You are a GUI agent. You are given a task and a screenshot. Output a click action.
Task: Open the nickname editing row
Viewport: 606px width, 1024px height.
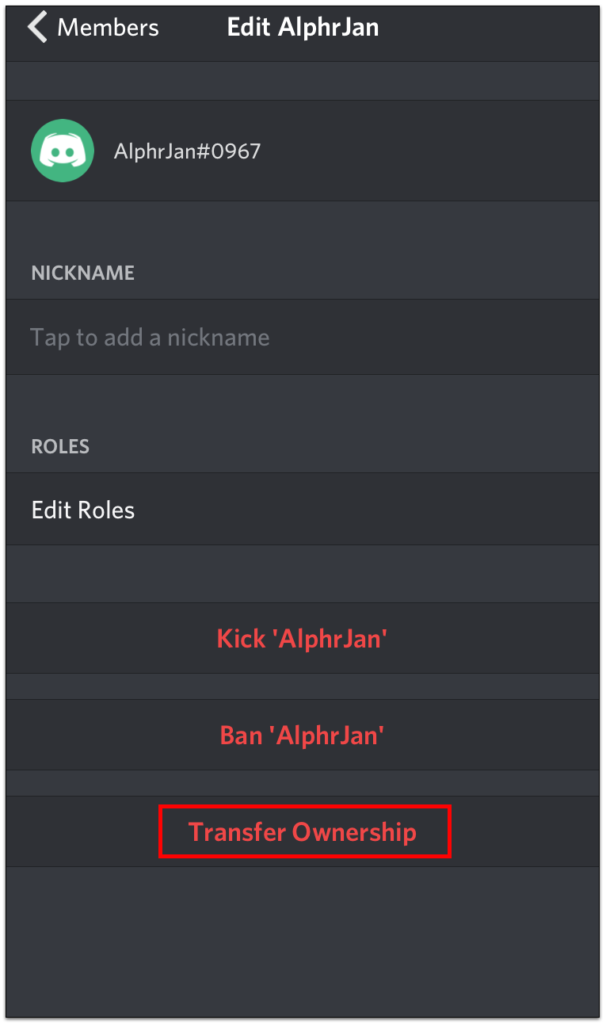(150, 337)
